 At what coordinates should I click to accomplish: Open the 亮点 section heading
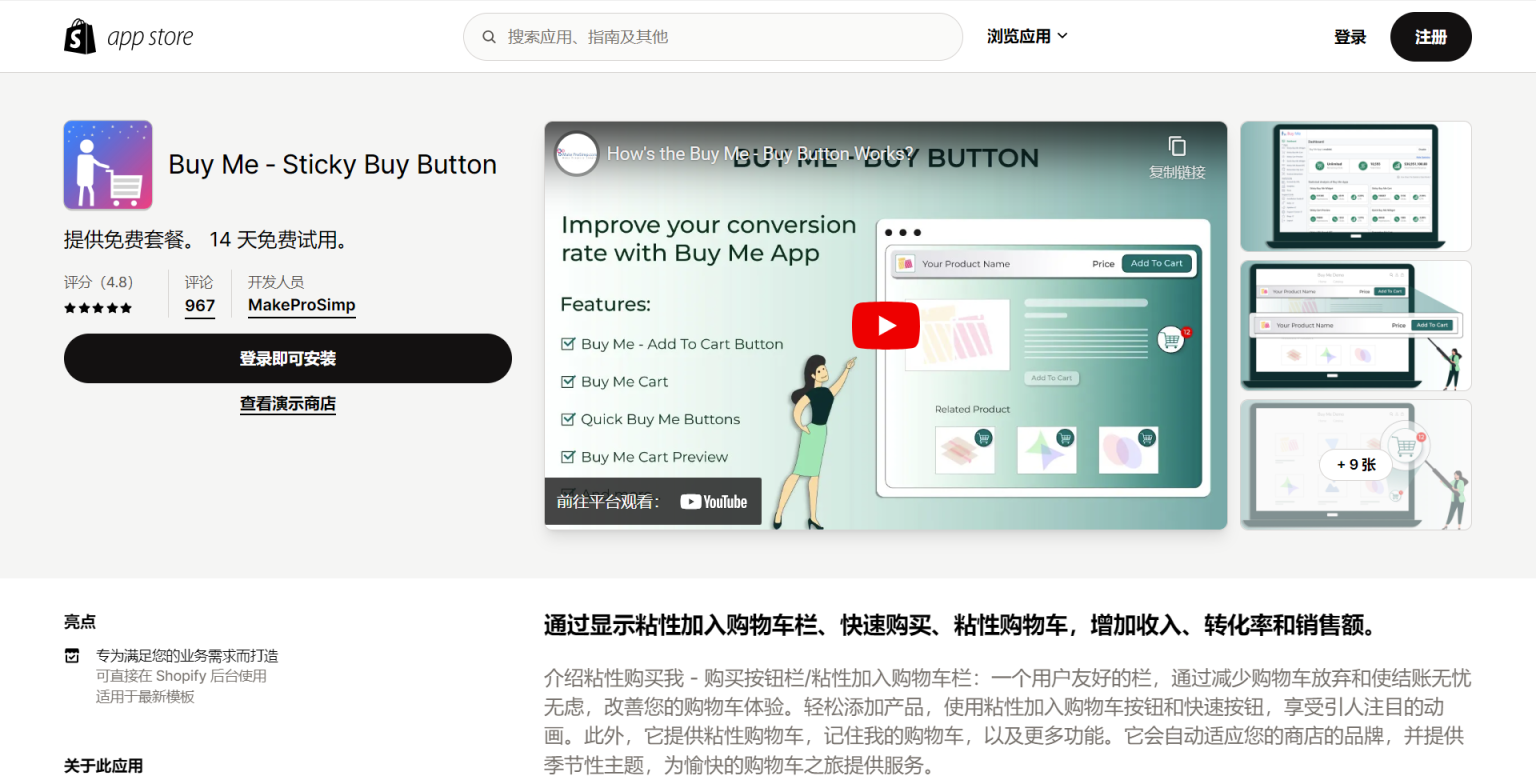click(80, 621)
